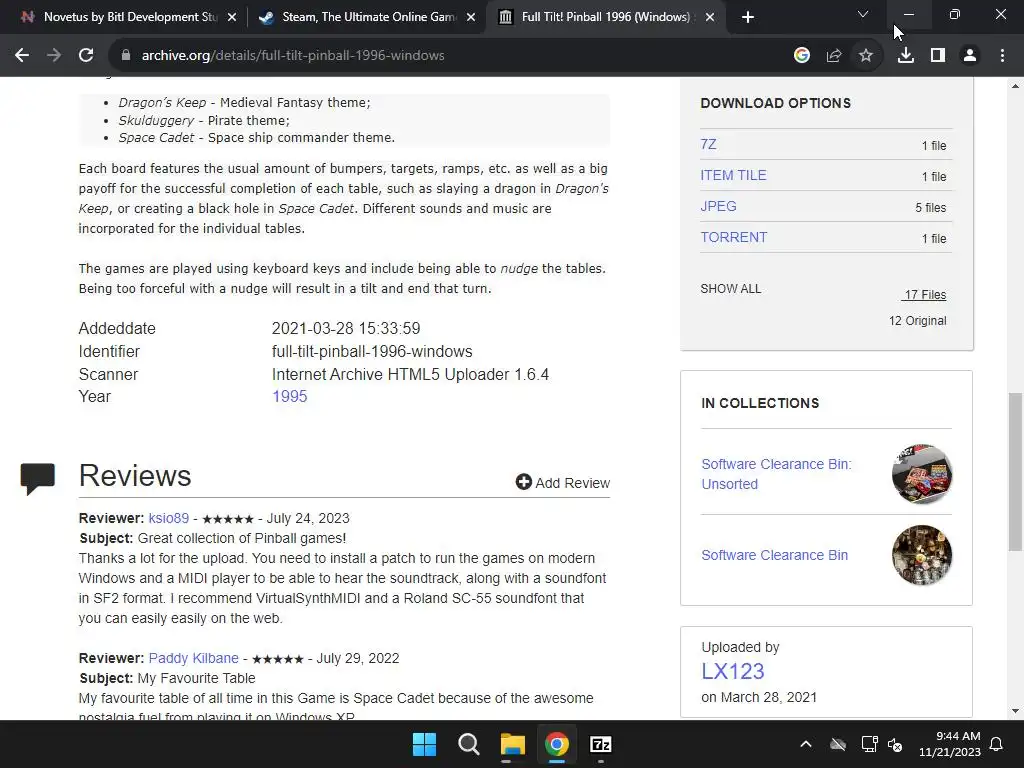Open Chrome downloads icon
The image size is (1024, 768).
[x=905, y=56]
